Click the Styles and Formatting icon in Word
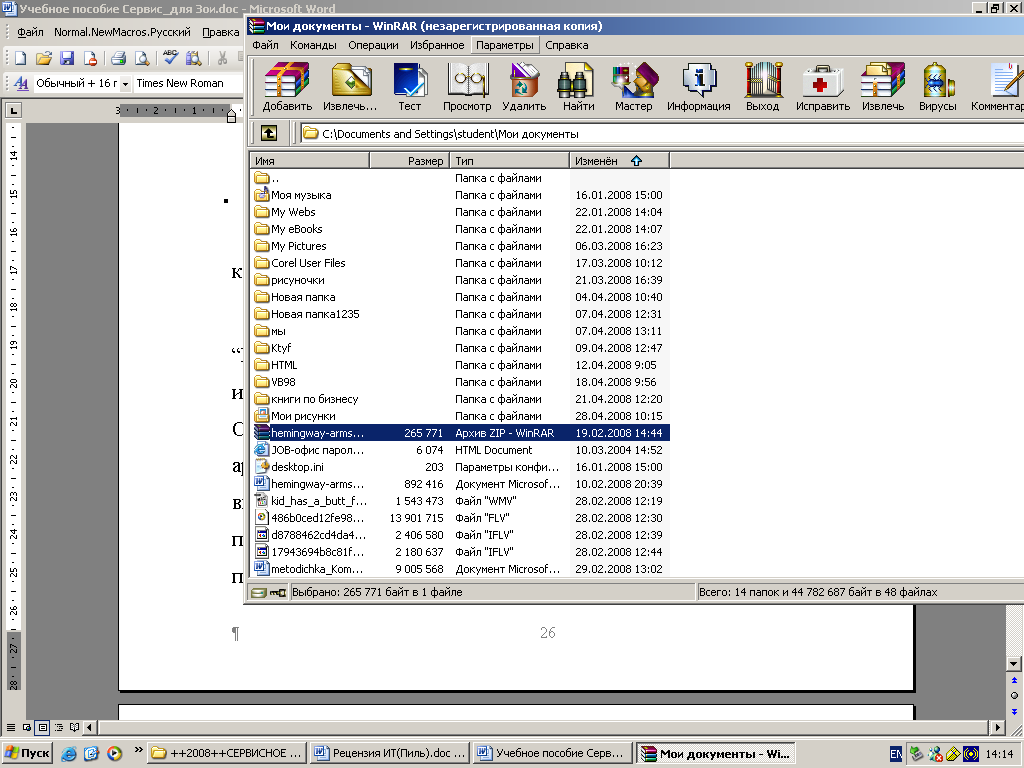Viewport: 1024px width, 768px height. [21, 84]
